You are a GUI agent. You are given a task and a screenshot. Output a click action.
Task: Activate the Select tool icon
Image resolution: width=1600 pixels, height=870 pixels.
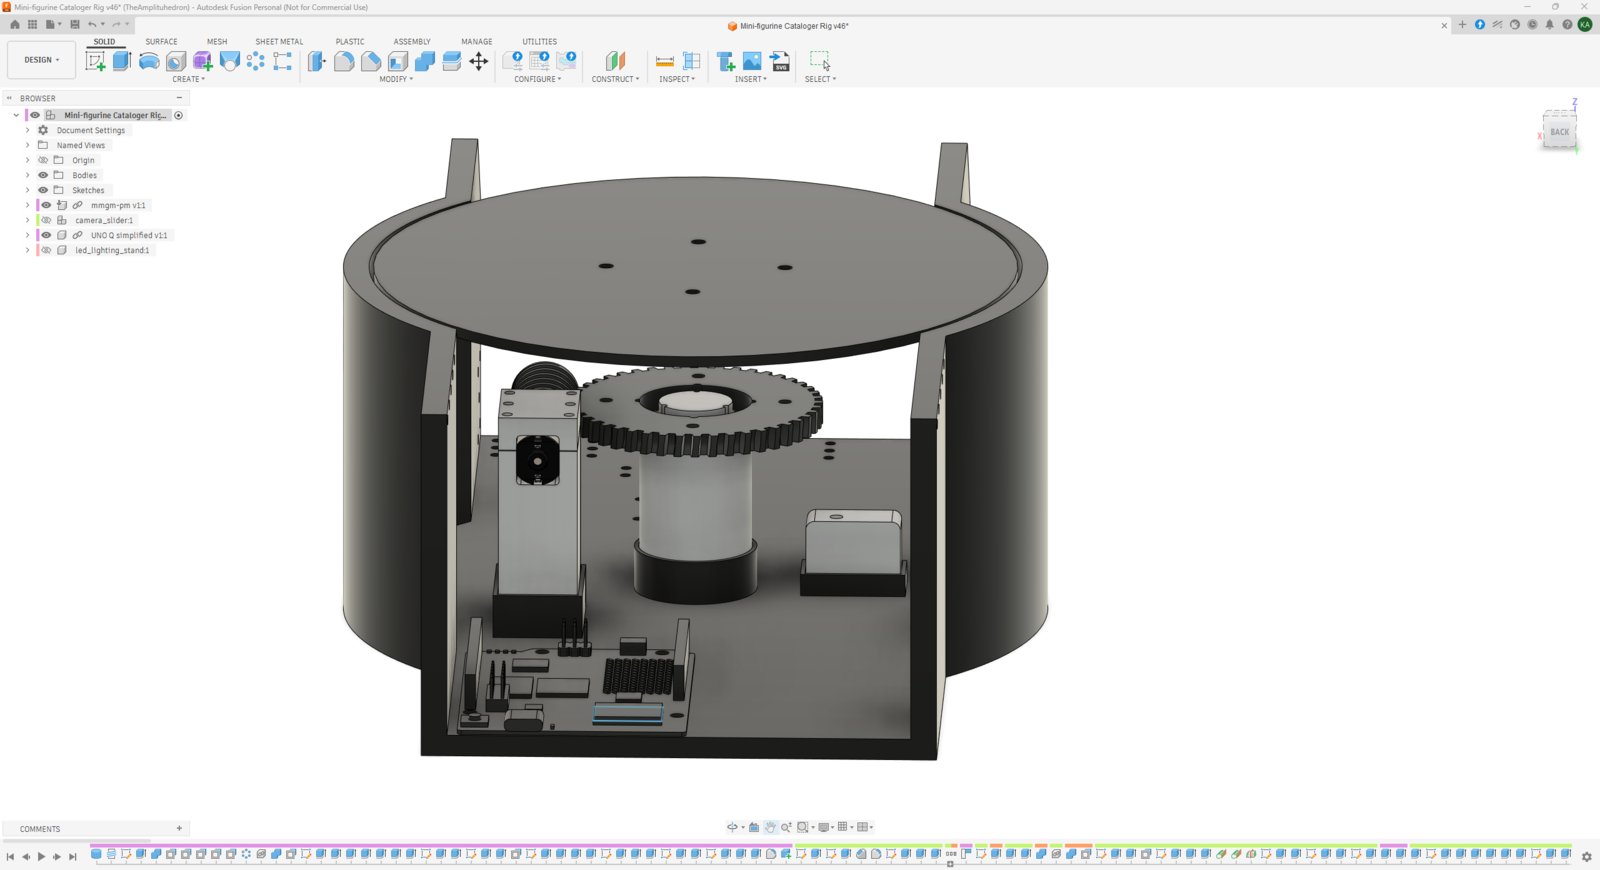(820, 61)
